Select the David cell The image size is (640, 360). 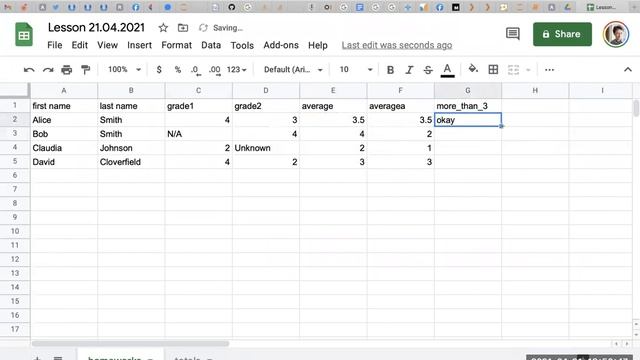click(64, 162)
